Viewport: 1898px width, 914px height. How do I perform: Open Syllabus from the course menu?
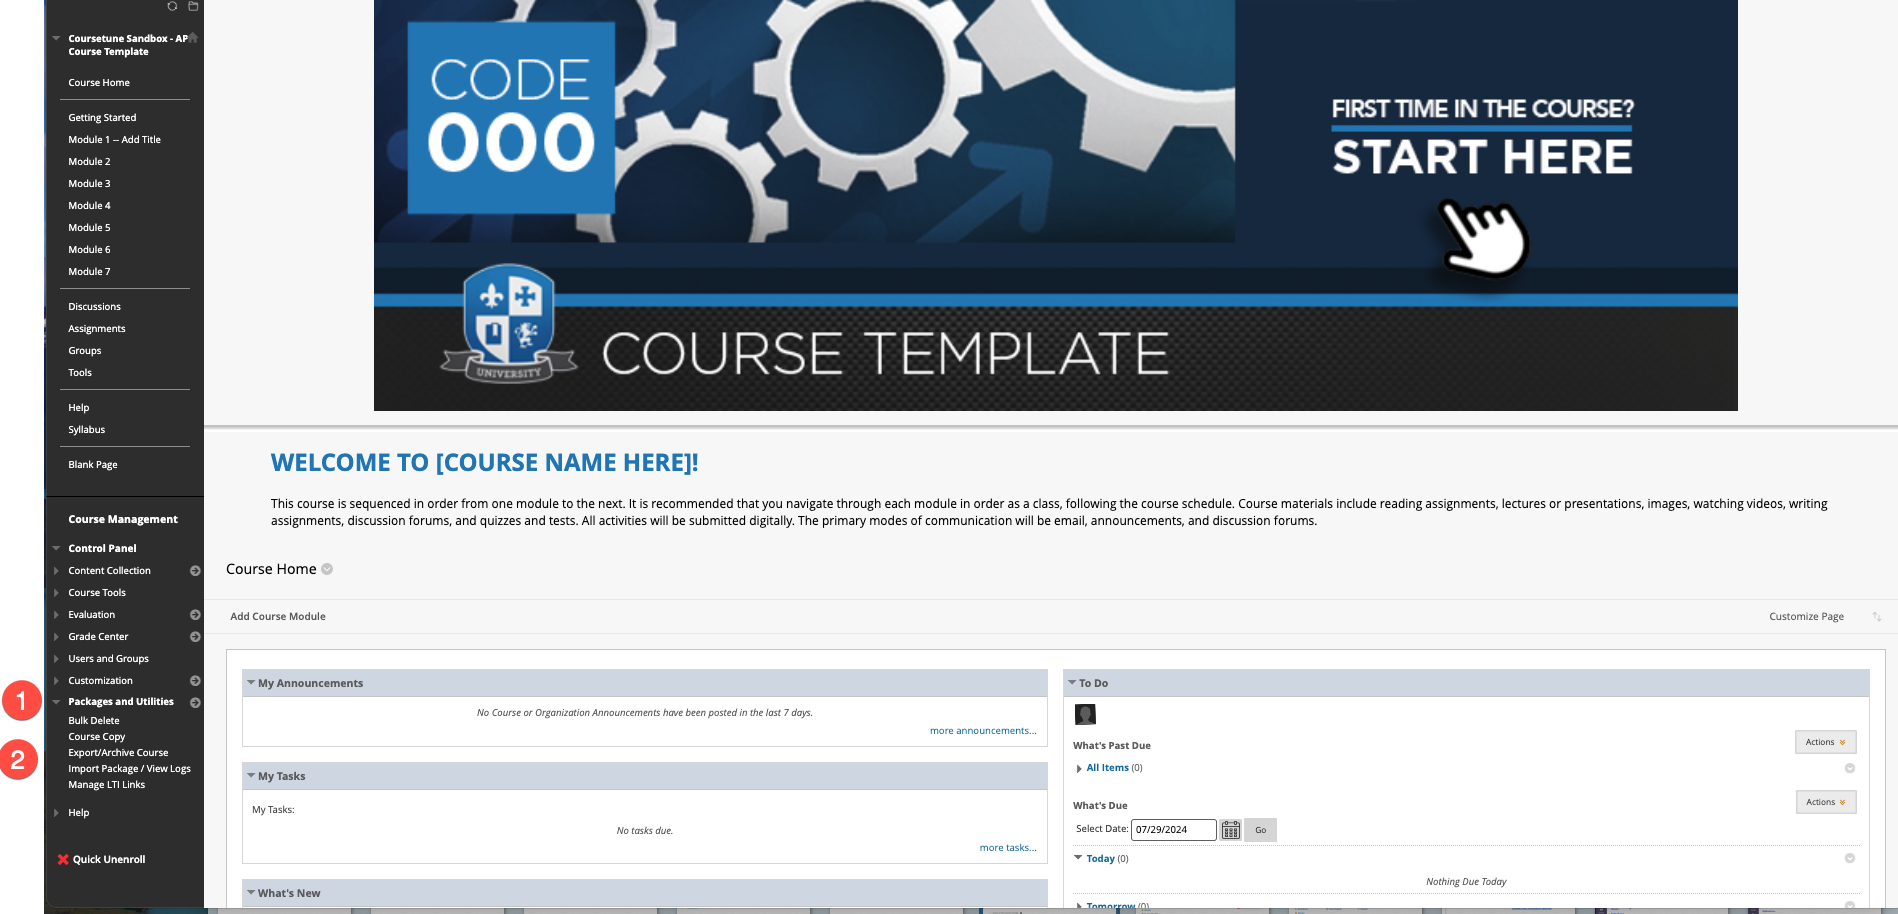click(86, 430)
